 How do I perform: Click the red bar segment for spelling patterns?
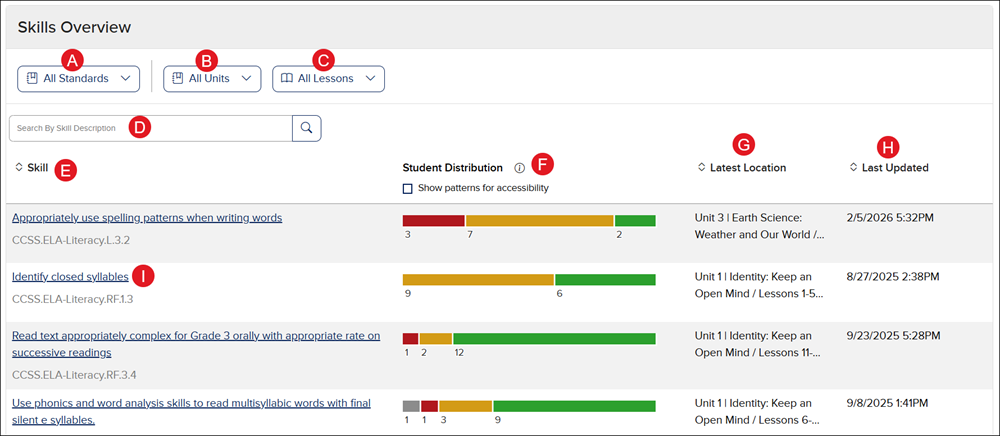[x=433, y=220]
